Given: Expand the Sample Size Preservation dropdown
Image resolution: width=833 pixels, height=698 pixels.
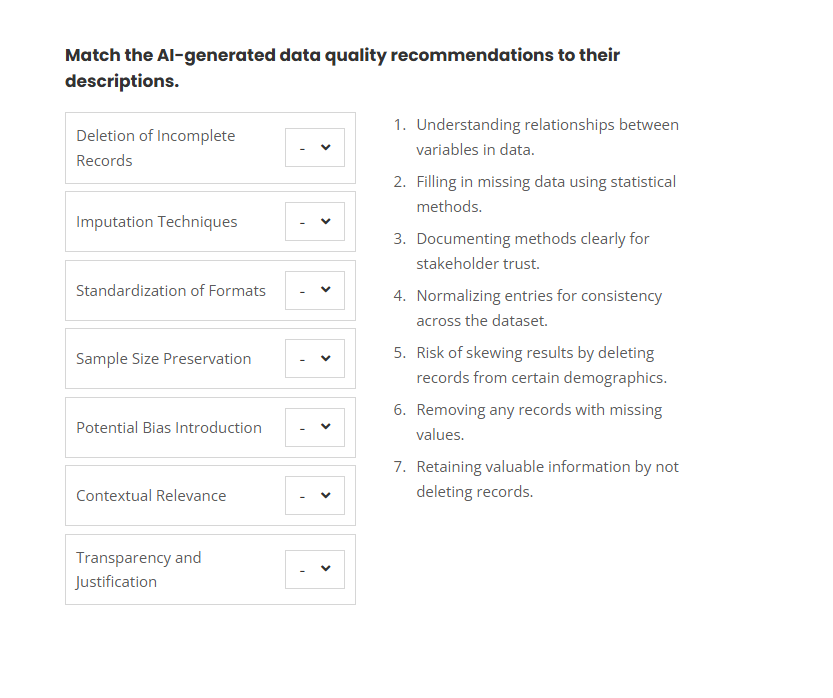Looking at the screenshot, I should [314, 358].
